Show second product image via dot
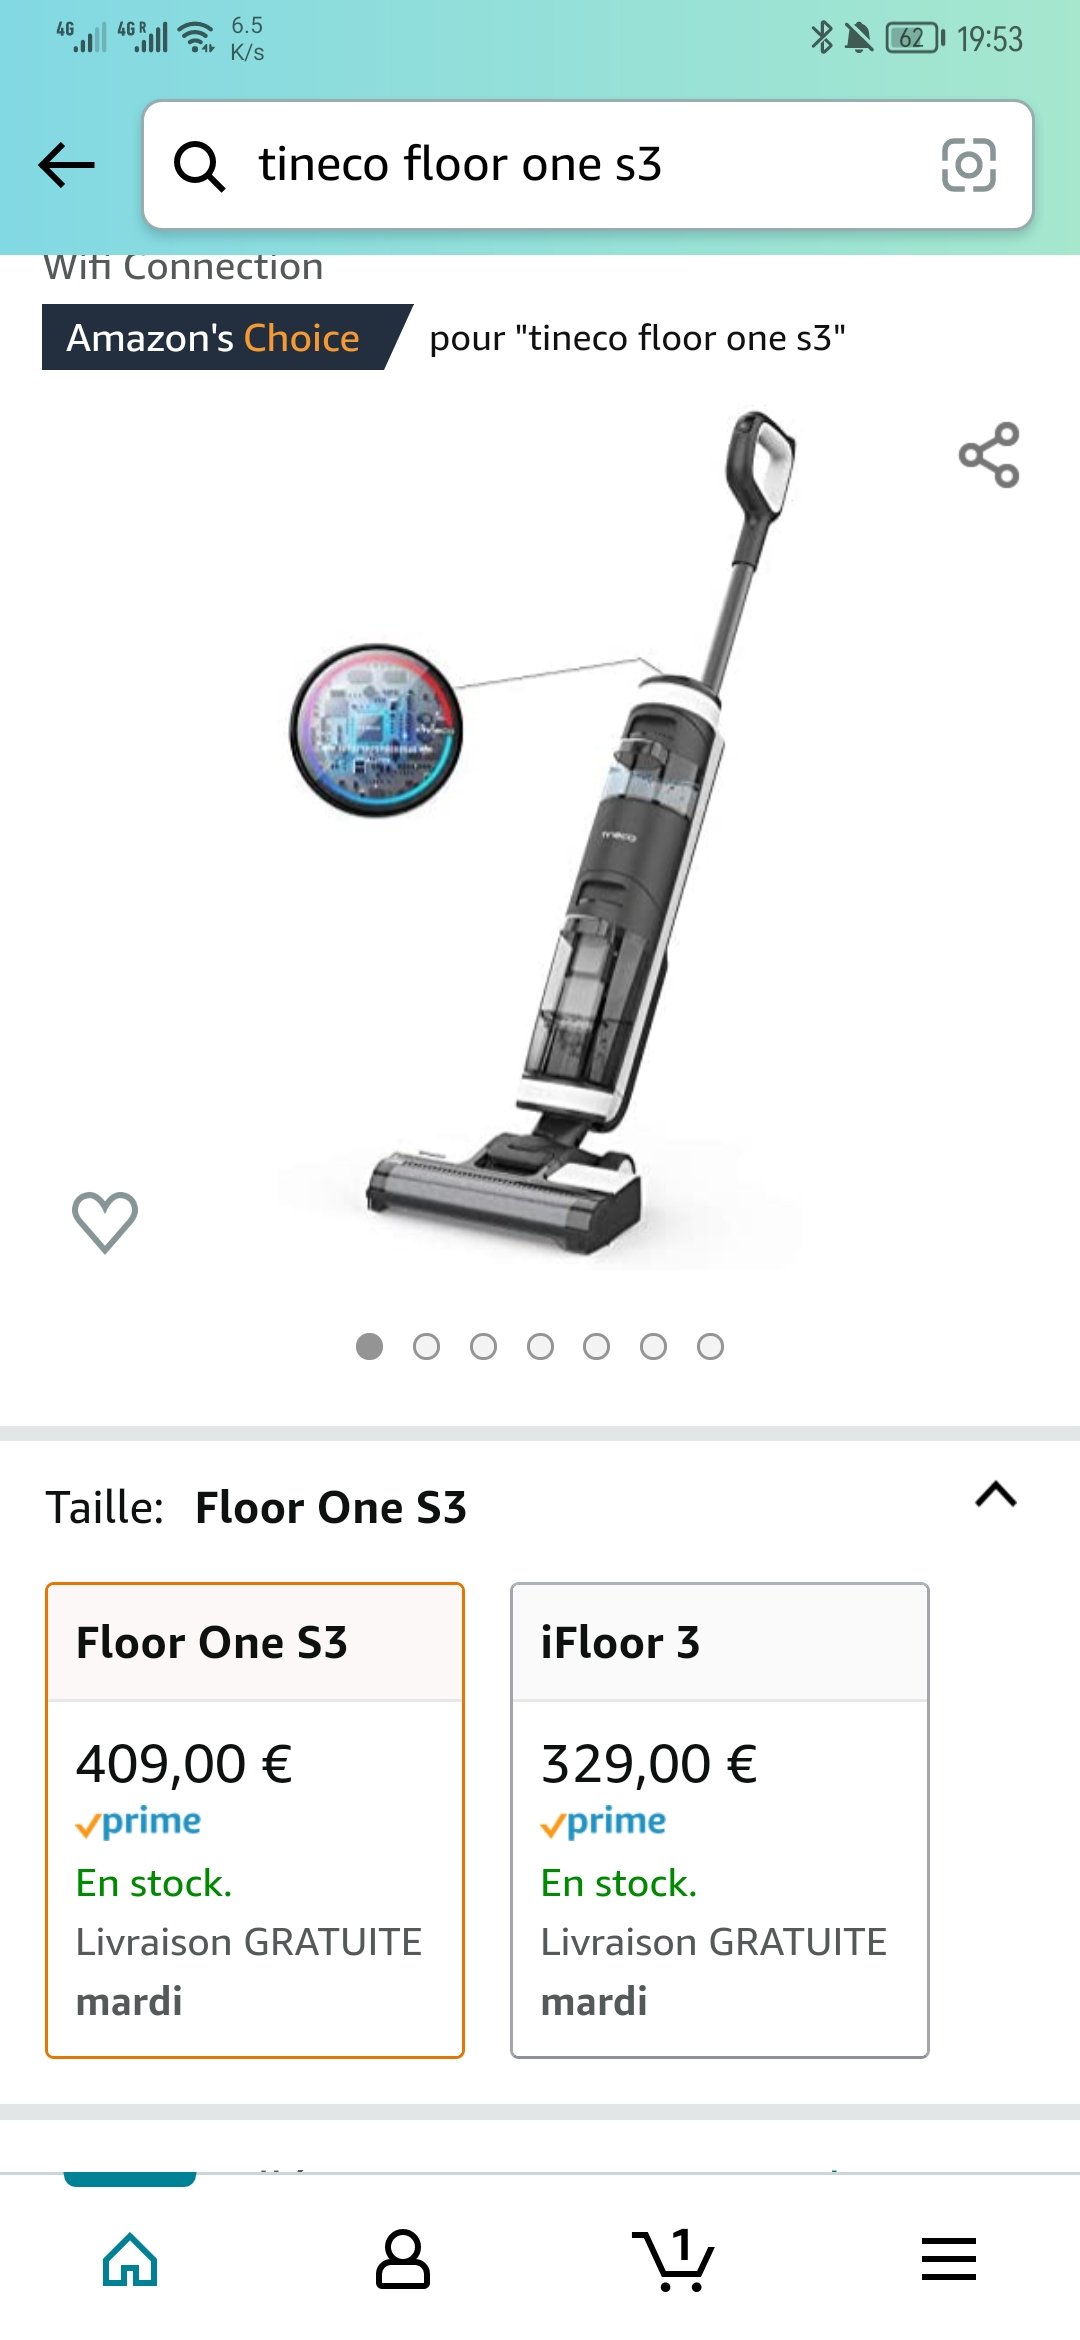The image size is (1080, 2340). tap(426, 1347)
